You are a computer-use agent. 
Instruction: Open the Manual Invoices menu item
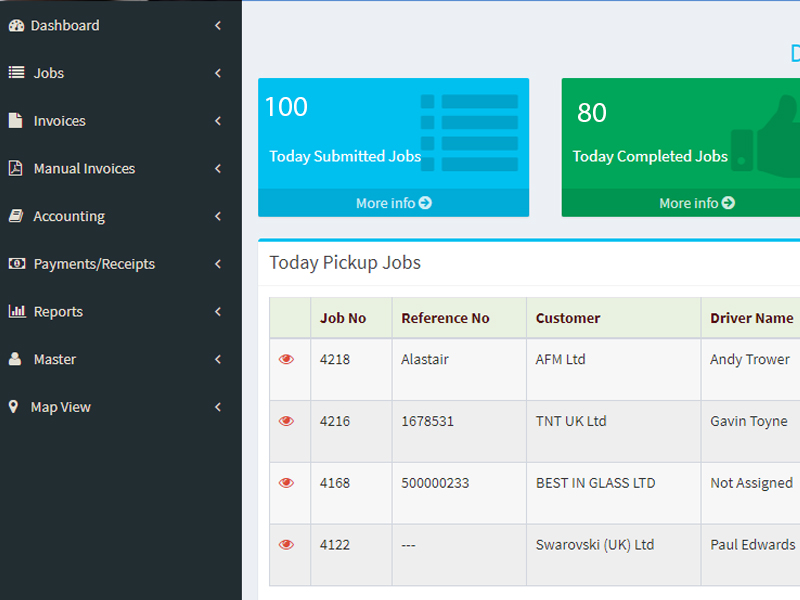(x=84, y=169)
